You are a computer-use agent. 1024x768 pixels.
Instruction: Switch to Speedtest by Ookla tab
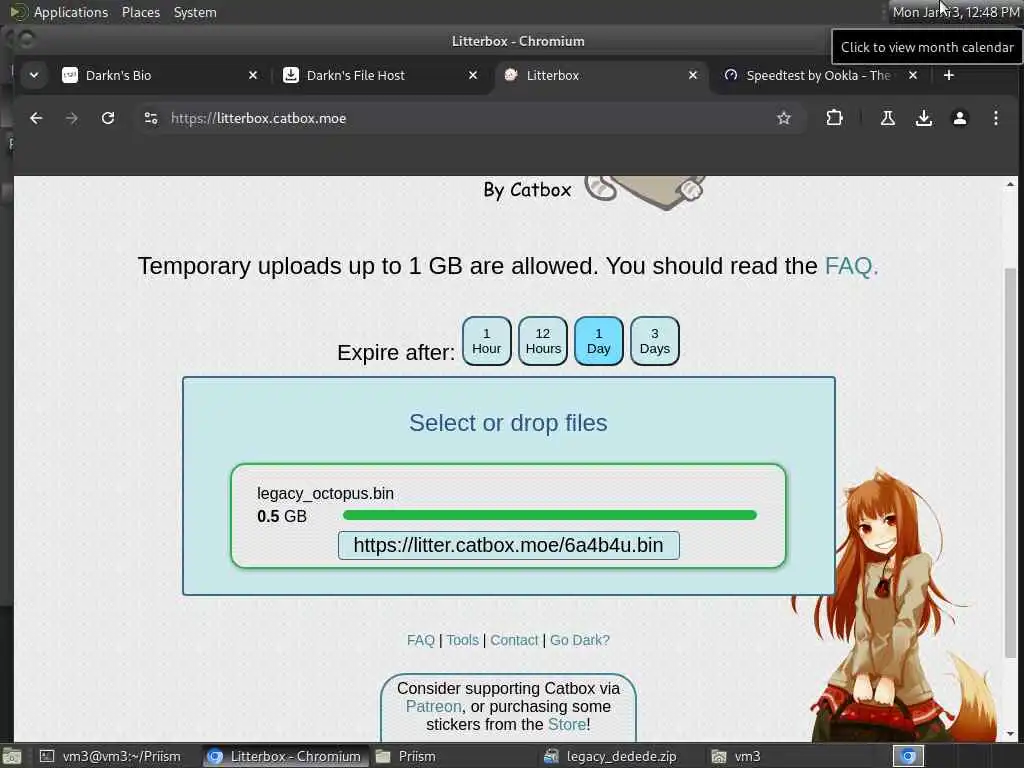click(x=820, y=75)
